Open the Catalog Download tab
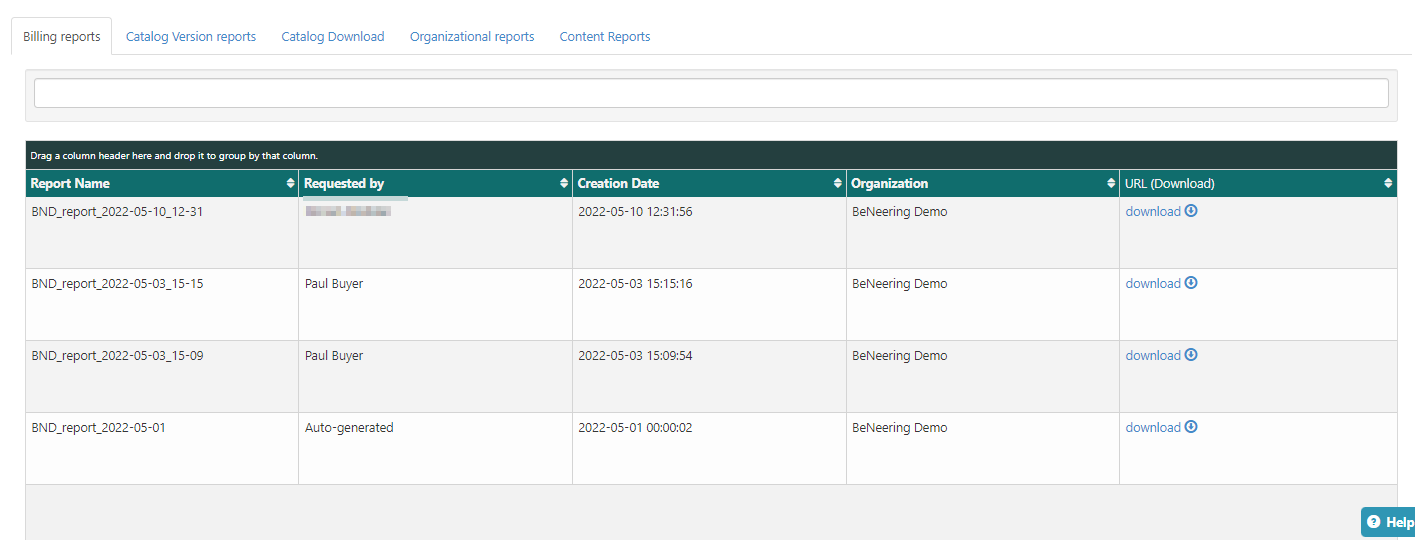The image size is (1415, 540). point(333,37)
